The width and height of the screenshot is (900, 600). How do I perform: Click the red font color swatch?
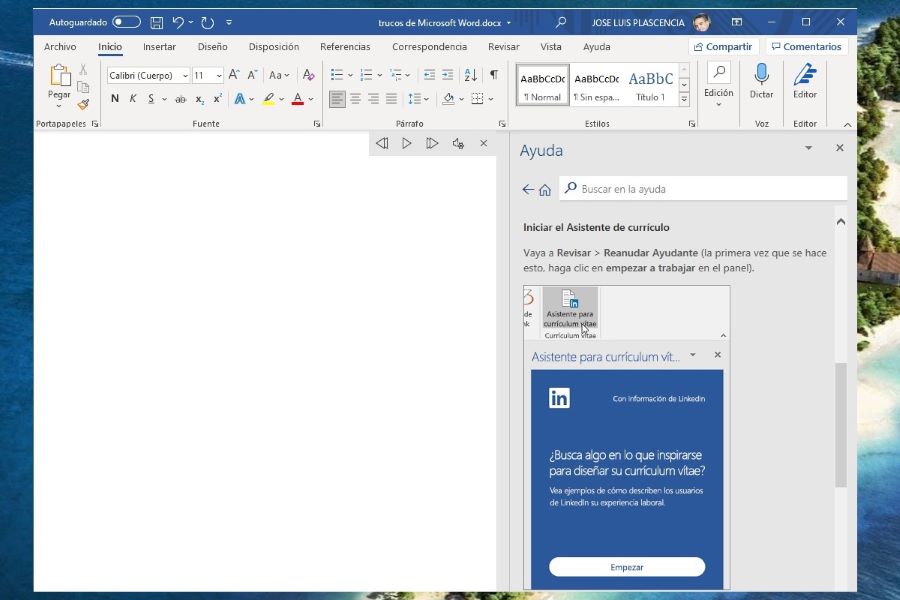297,100
